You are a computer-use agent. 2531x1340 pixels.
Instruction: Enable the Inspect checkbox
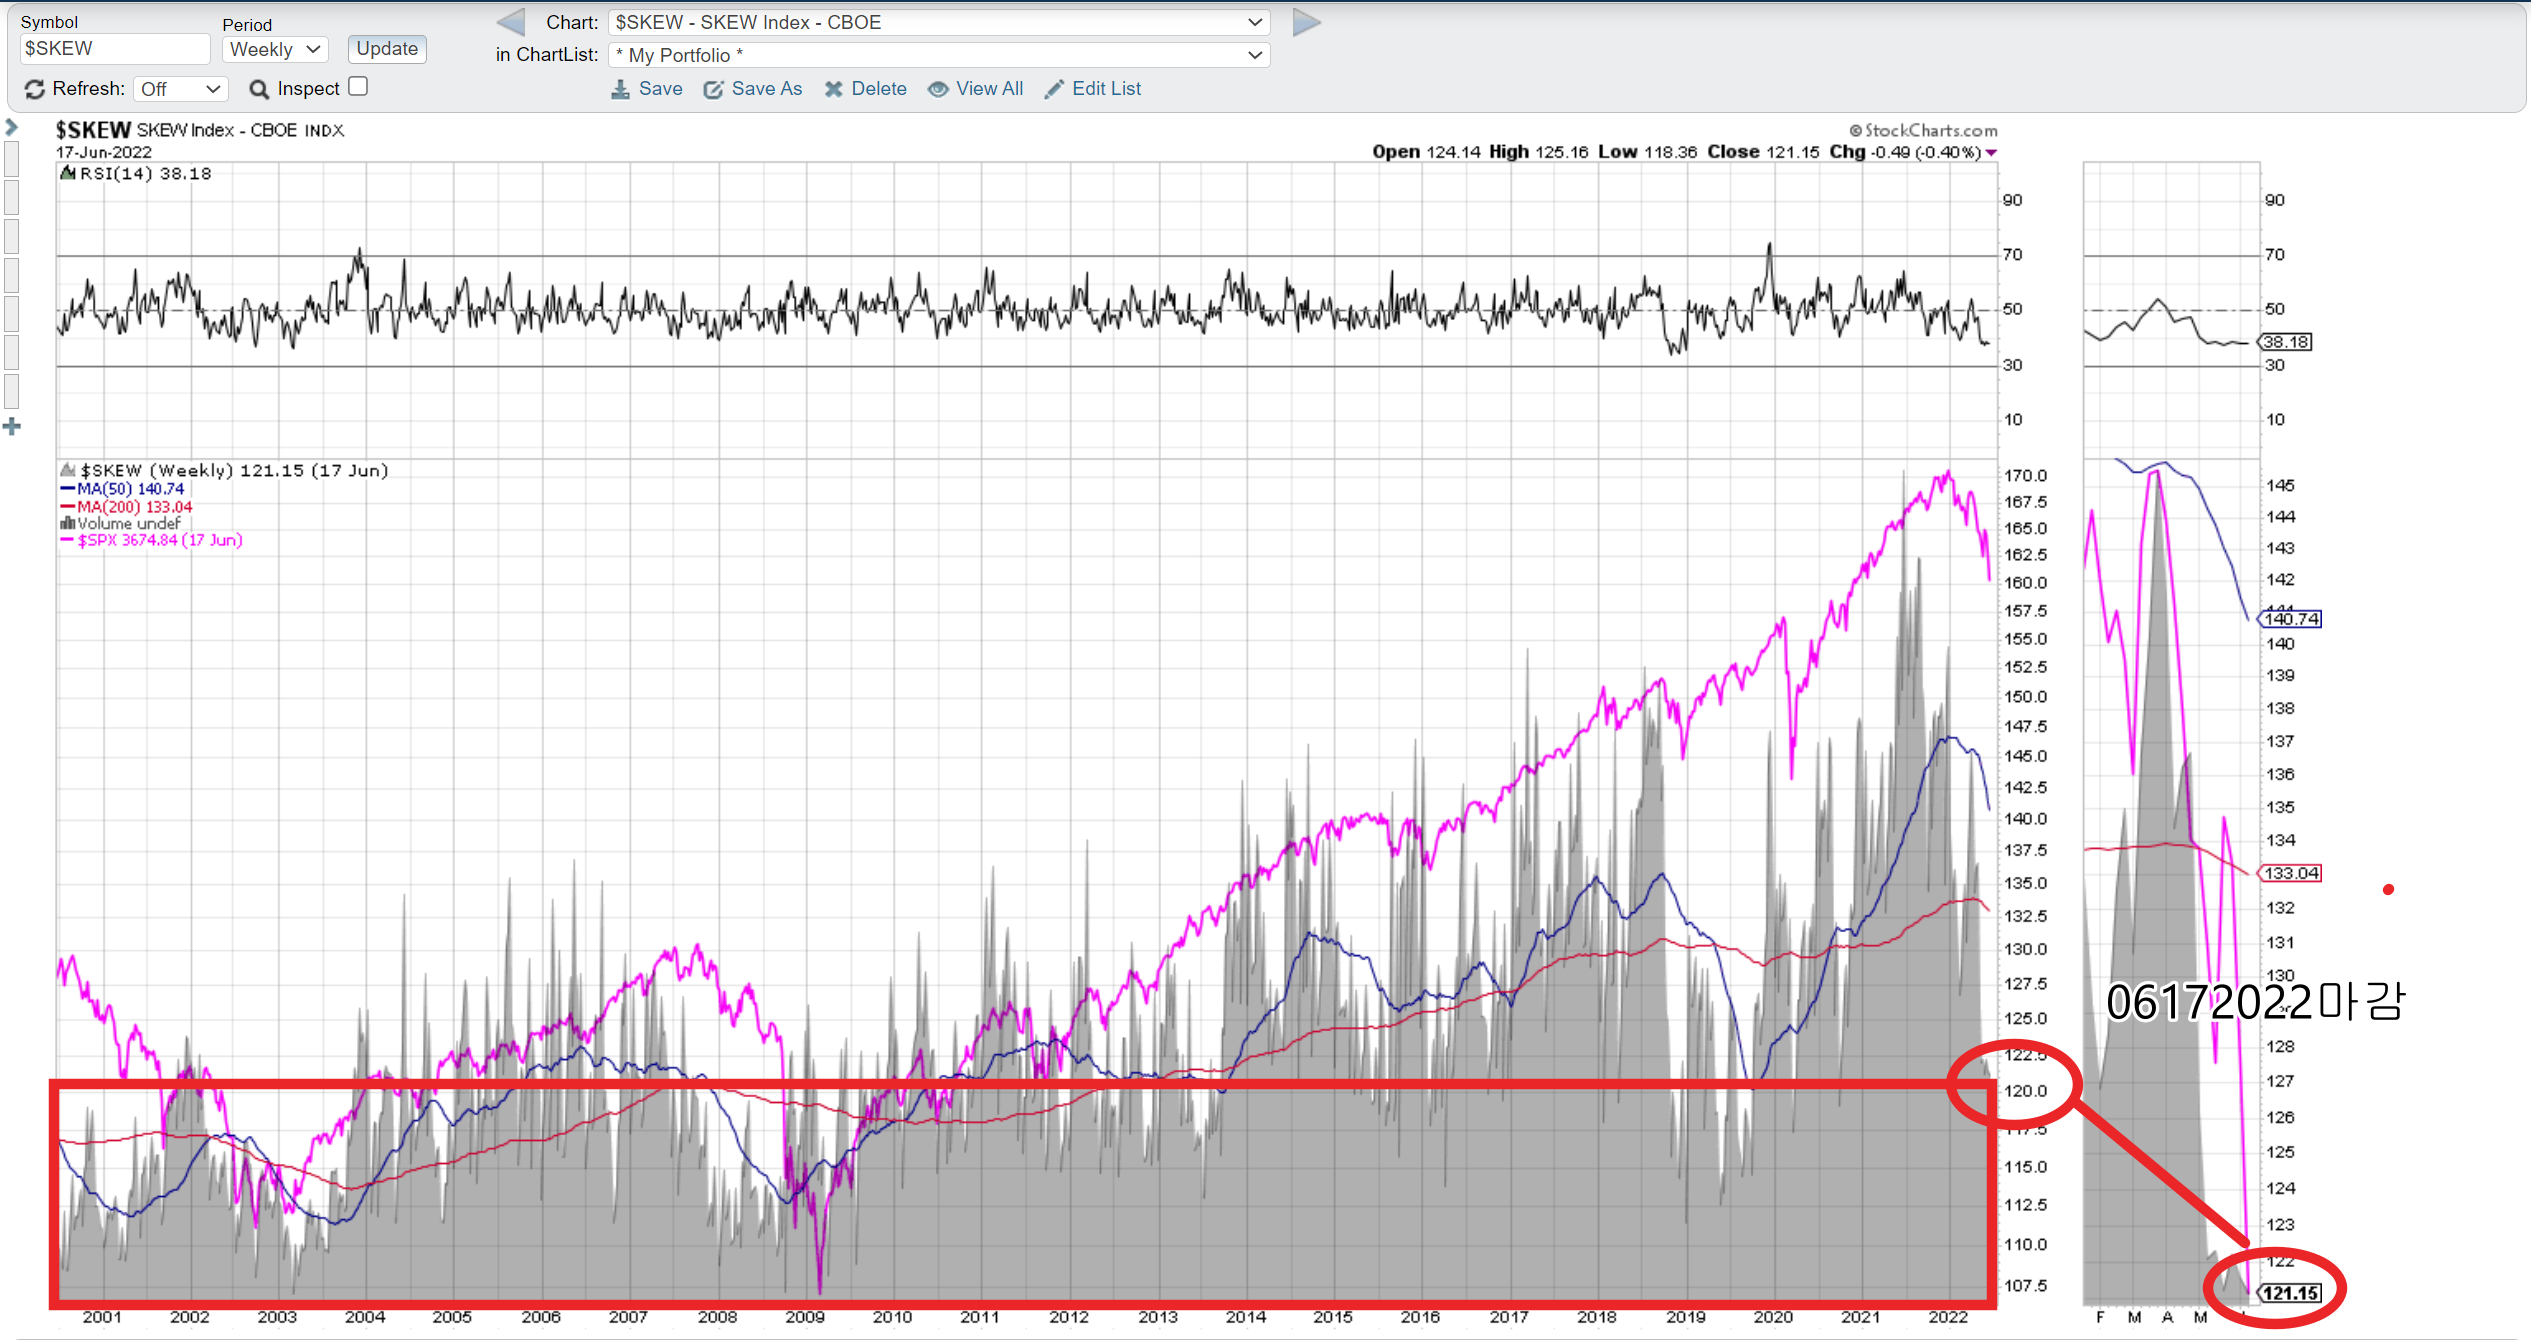coord(358,87)
